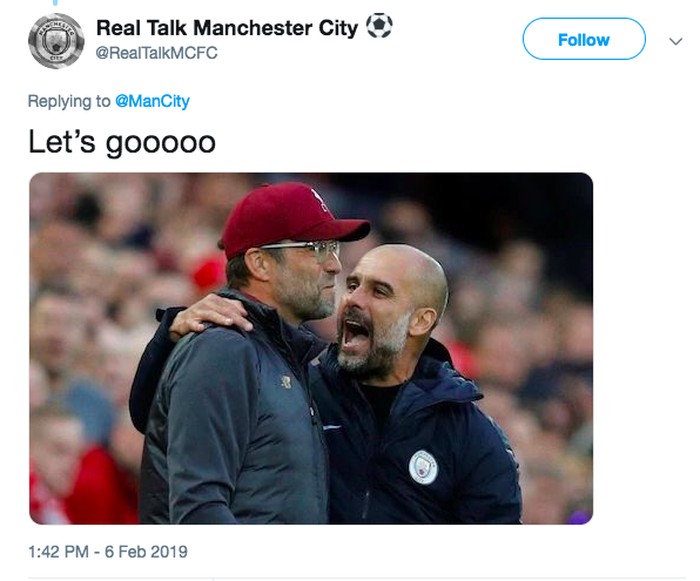Click the emblem on the red cap
The image size is (700, 581).
pos(318,197)
